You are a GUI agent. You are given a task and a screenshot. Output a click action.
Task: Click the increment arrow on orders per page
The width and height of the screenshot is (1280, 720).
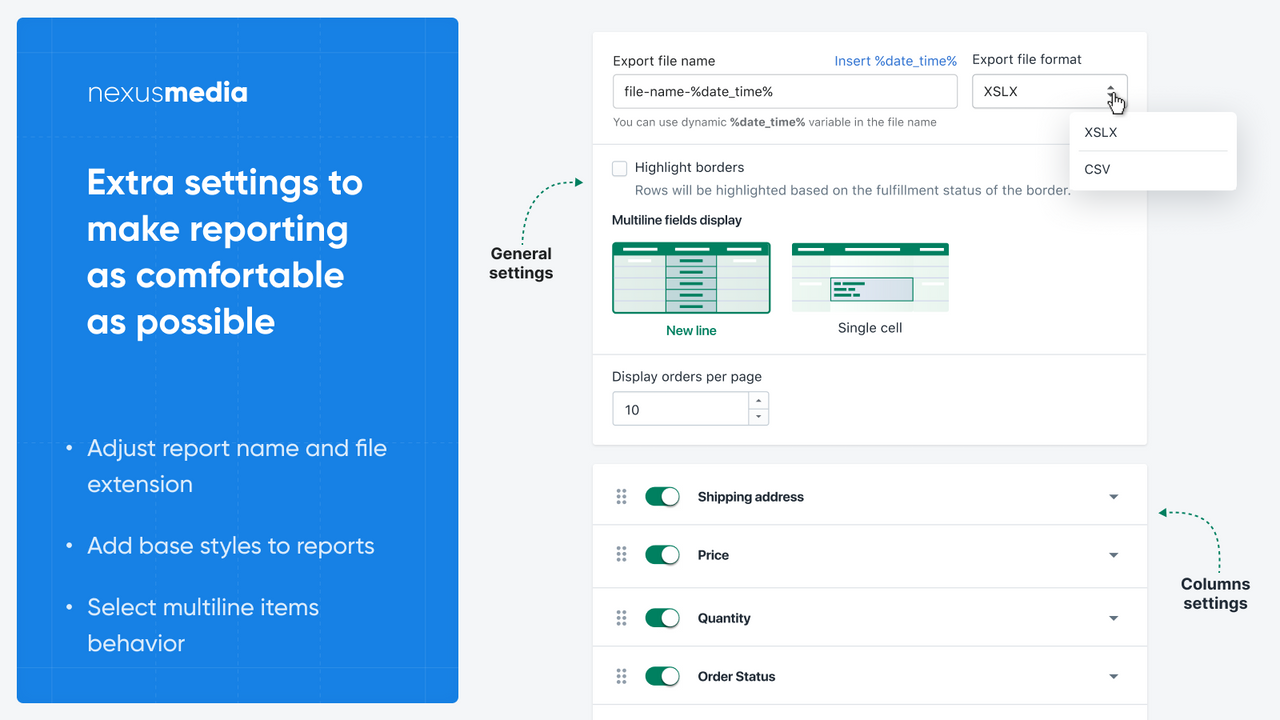coord(758,401)
